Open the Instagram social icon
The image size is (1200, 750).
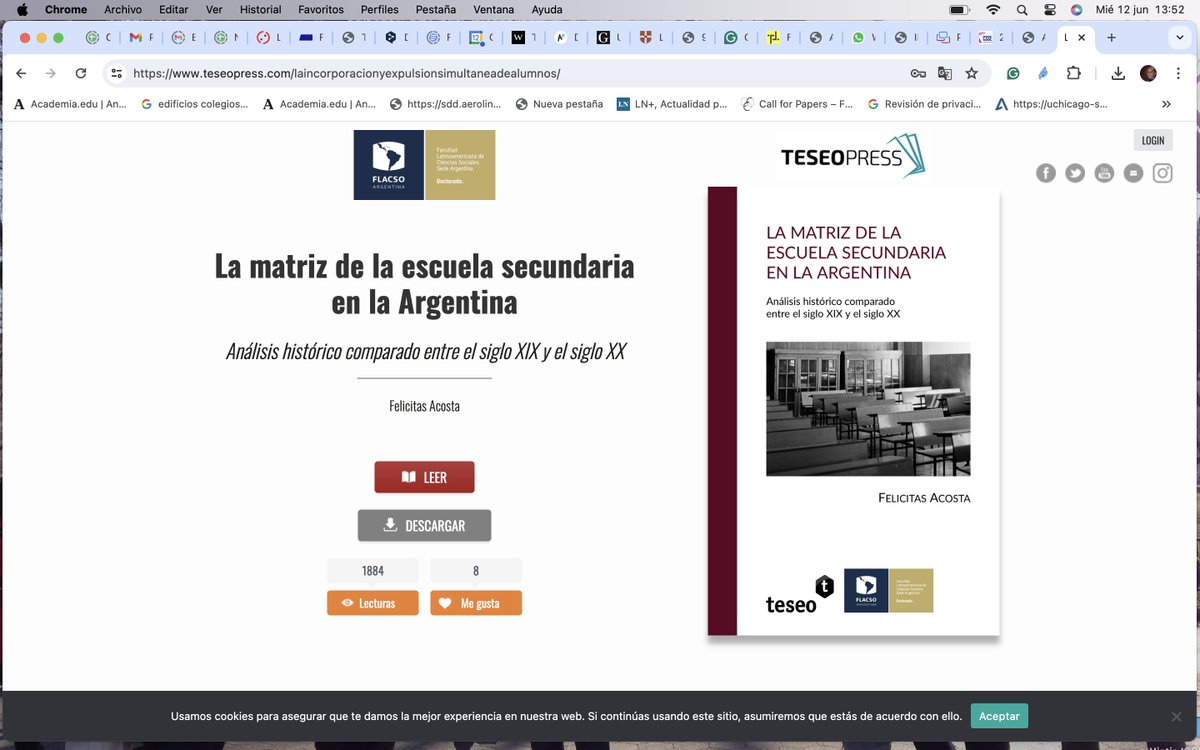1162,173
